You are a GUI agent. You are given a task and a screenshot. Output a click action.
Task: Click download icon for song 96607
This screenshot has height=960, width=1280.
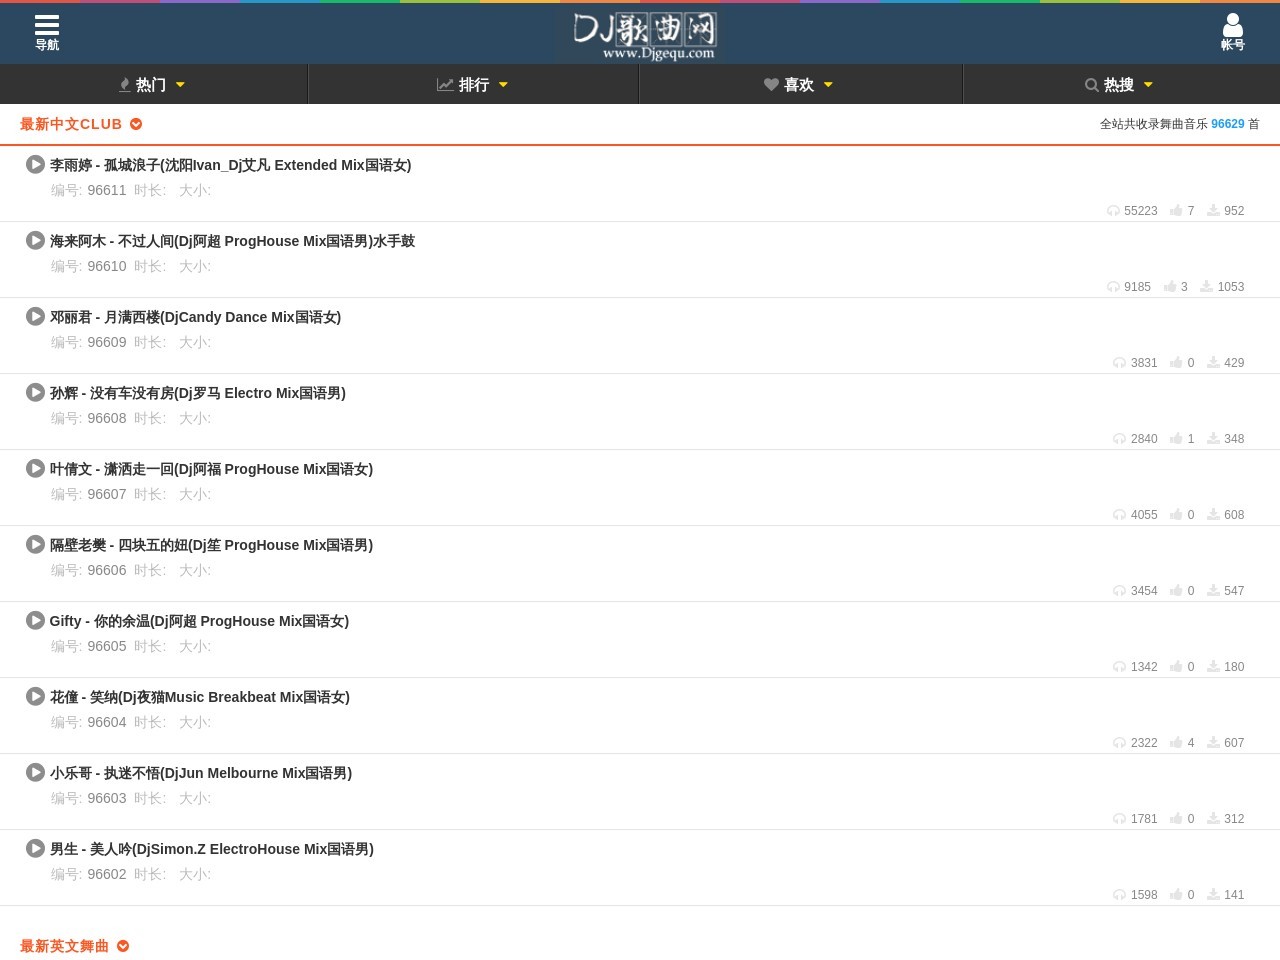click(1213, 514)
